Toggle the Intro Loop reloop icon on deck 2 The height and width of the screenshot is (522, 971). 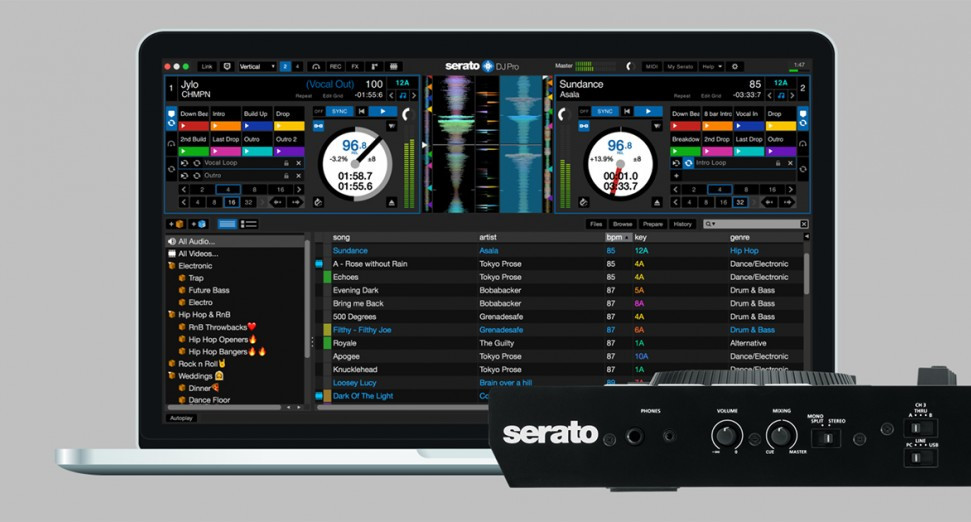point(688,163)
